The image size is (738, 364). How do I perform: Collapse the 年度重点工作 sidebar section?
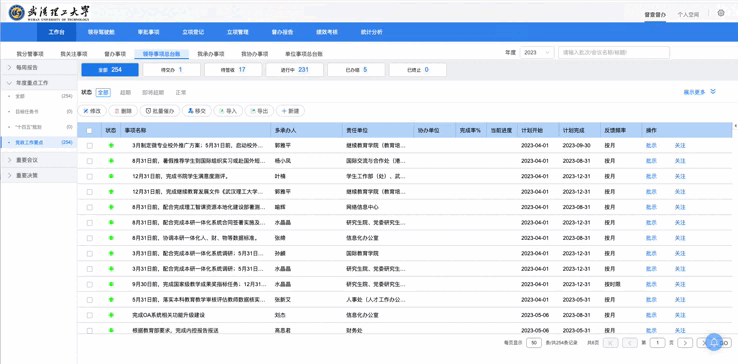(x=39, y=83)
